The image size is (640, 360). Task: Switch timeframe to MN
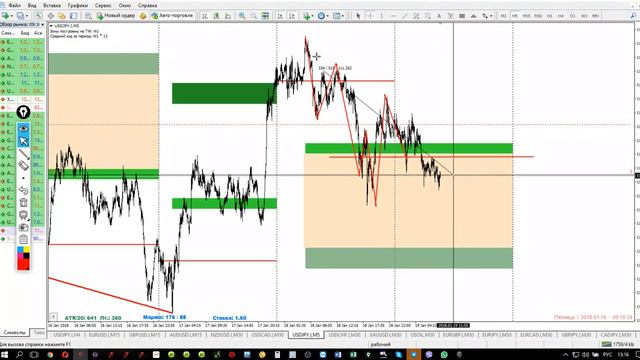596,16
